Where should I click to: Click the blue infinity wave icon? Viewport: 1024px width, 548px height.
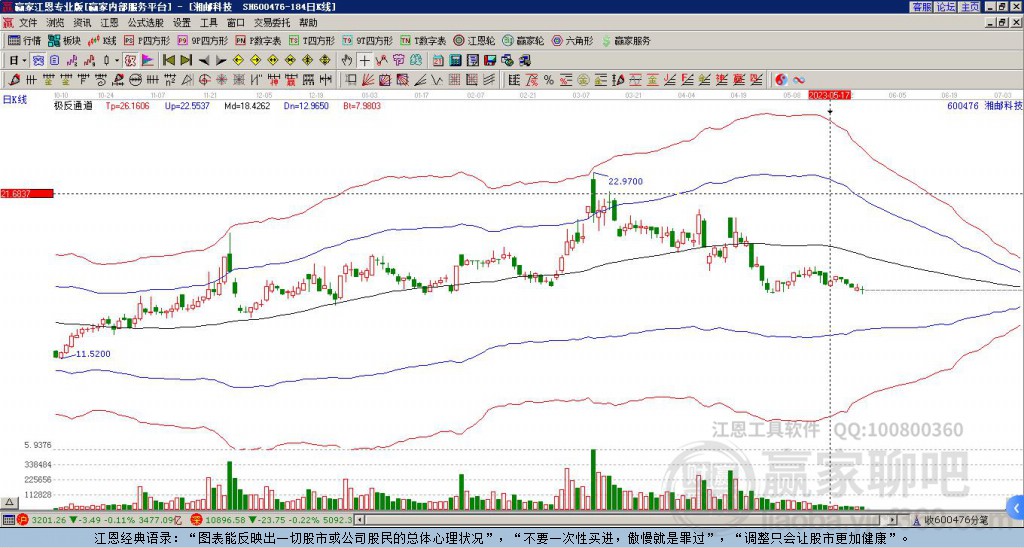(x=799, y=80)
